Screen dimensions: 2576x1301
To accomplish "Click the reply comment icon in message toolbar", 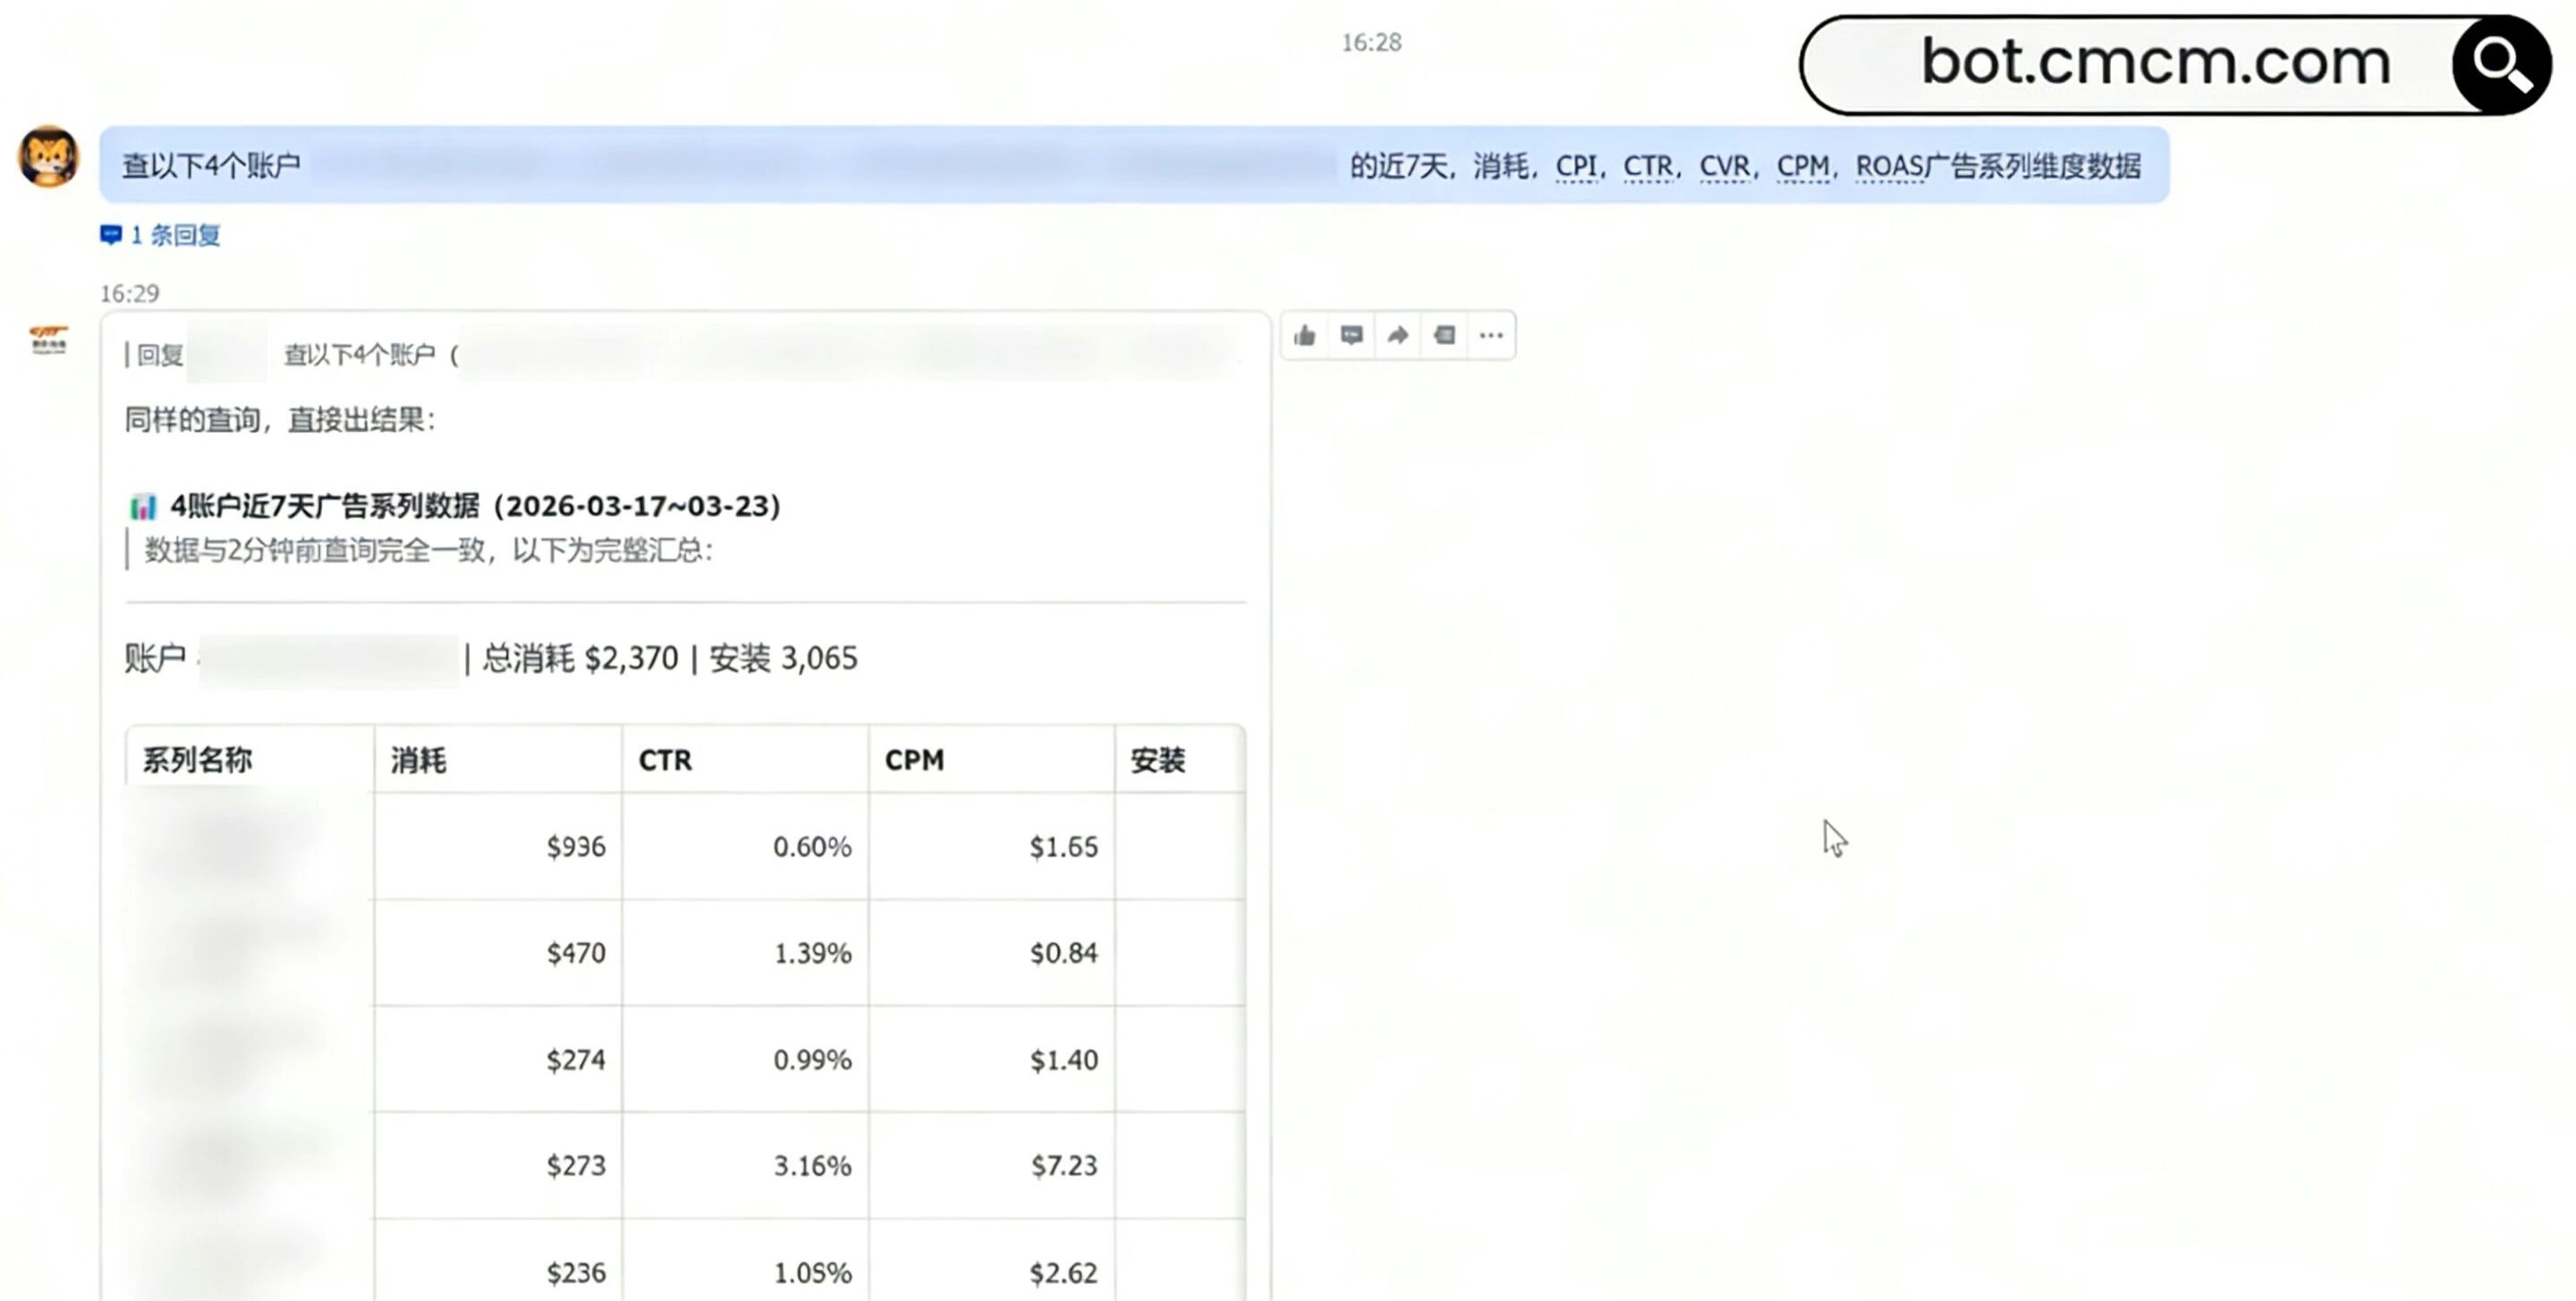I will (x=1351, y=336).
